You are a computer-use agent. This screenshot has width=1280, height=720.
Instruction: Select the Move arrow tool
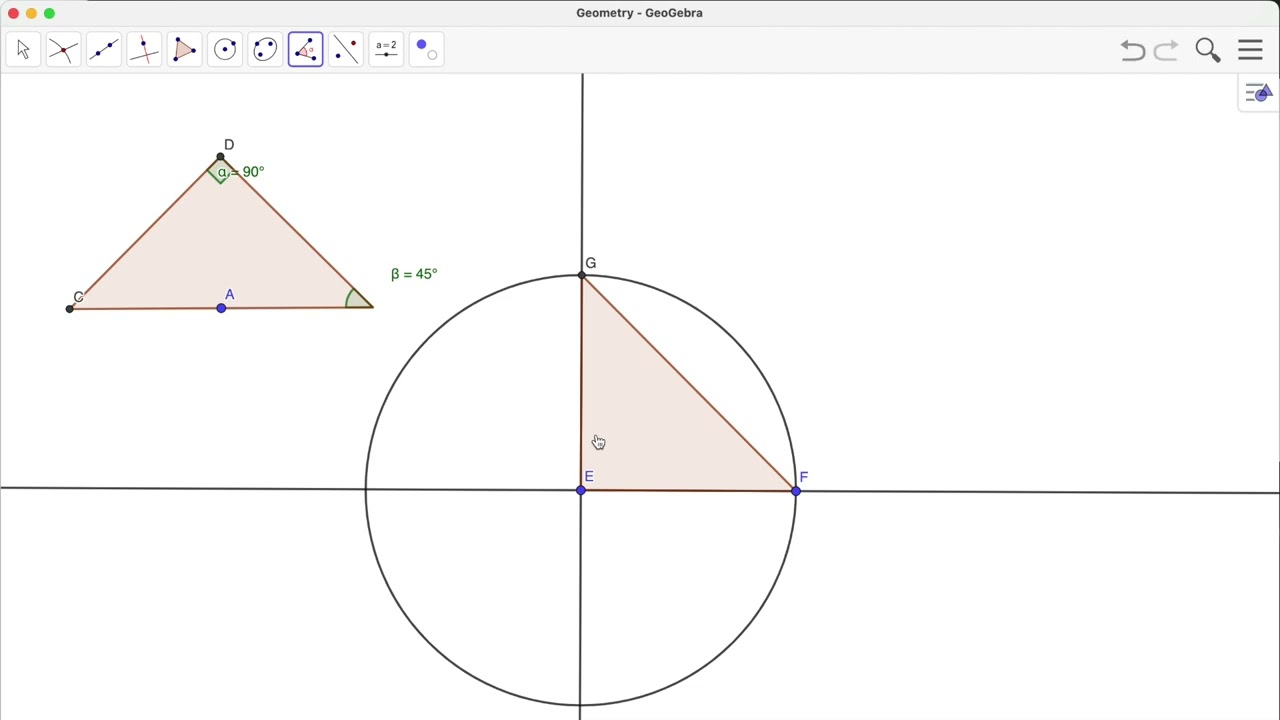[24, 49]
